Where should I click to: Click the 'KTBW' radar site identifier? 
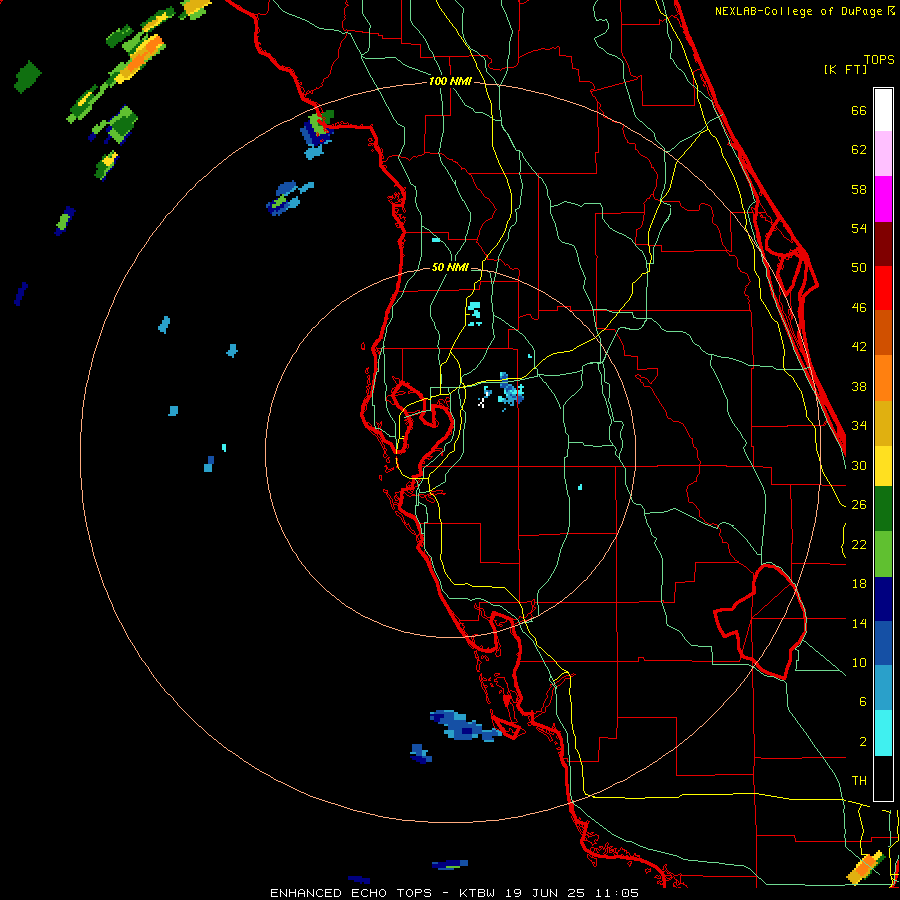click(x=477, y=893)
